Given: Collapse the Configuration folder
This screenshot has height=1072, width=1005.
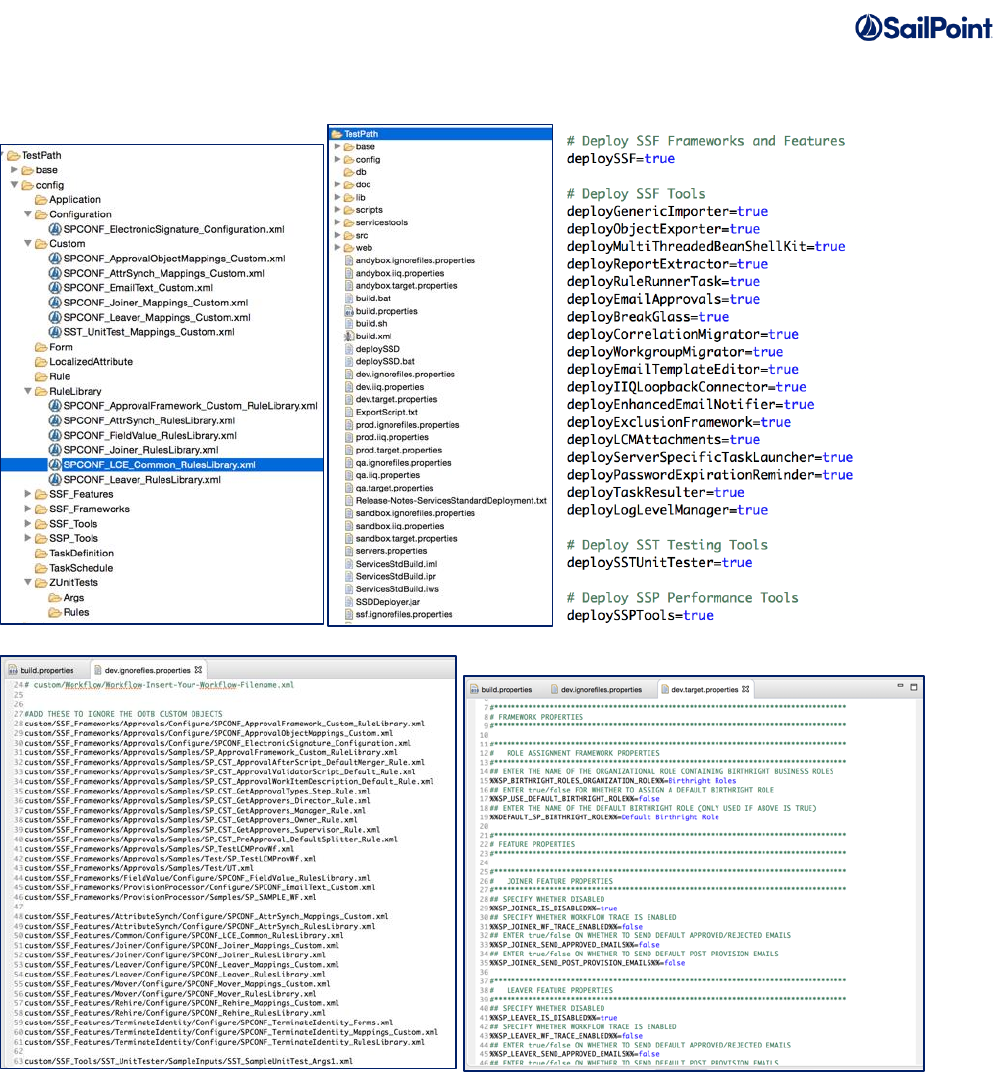Looking at the screenshot, I should pos(28,214).
